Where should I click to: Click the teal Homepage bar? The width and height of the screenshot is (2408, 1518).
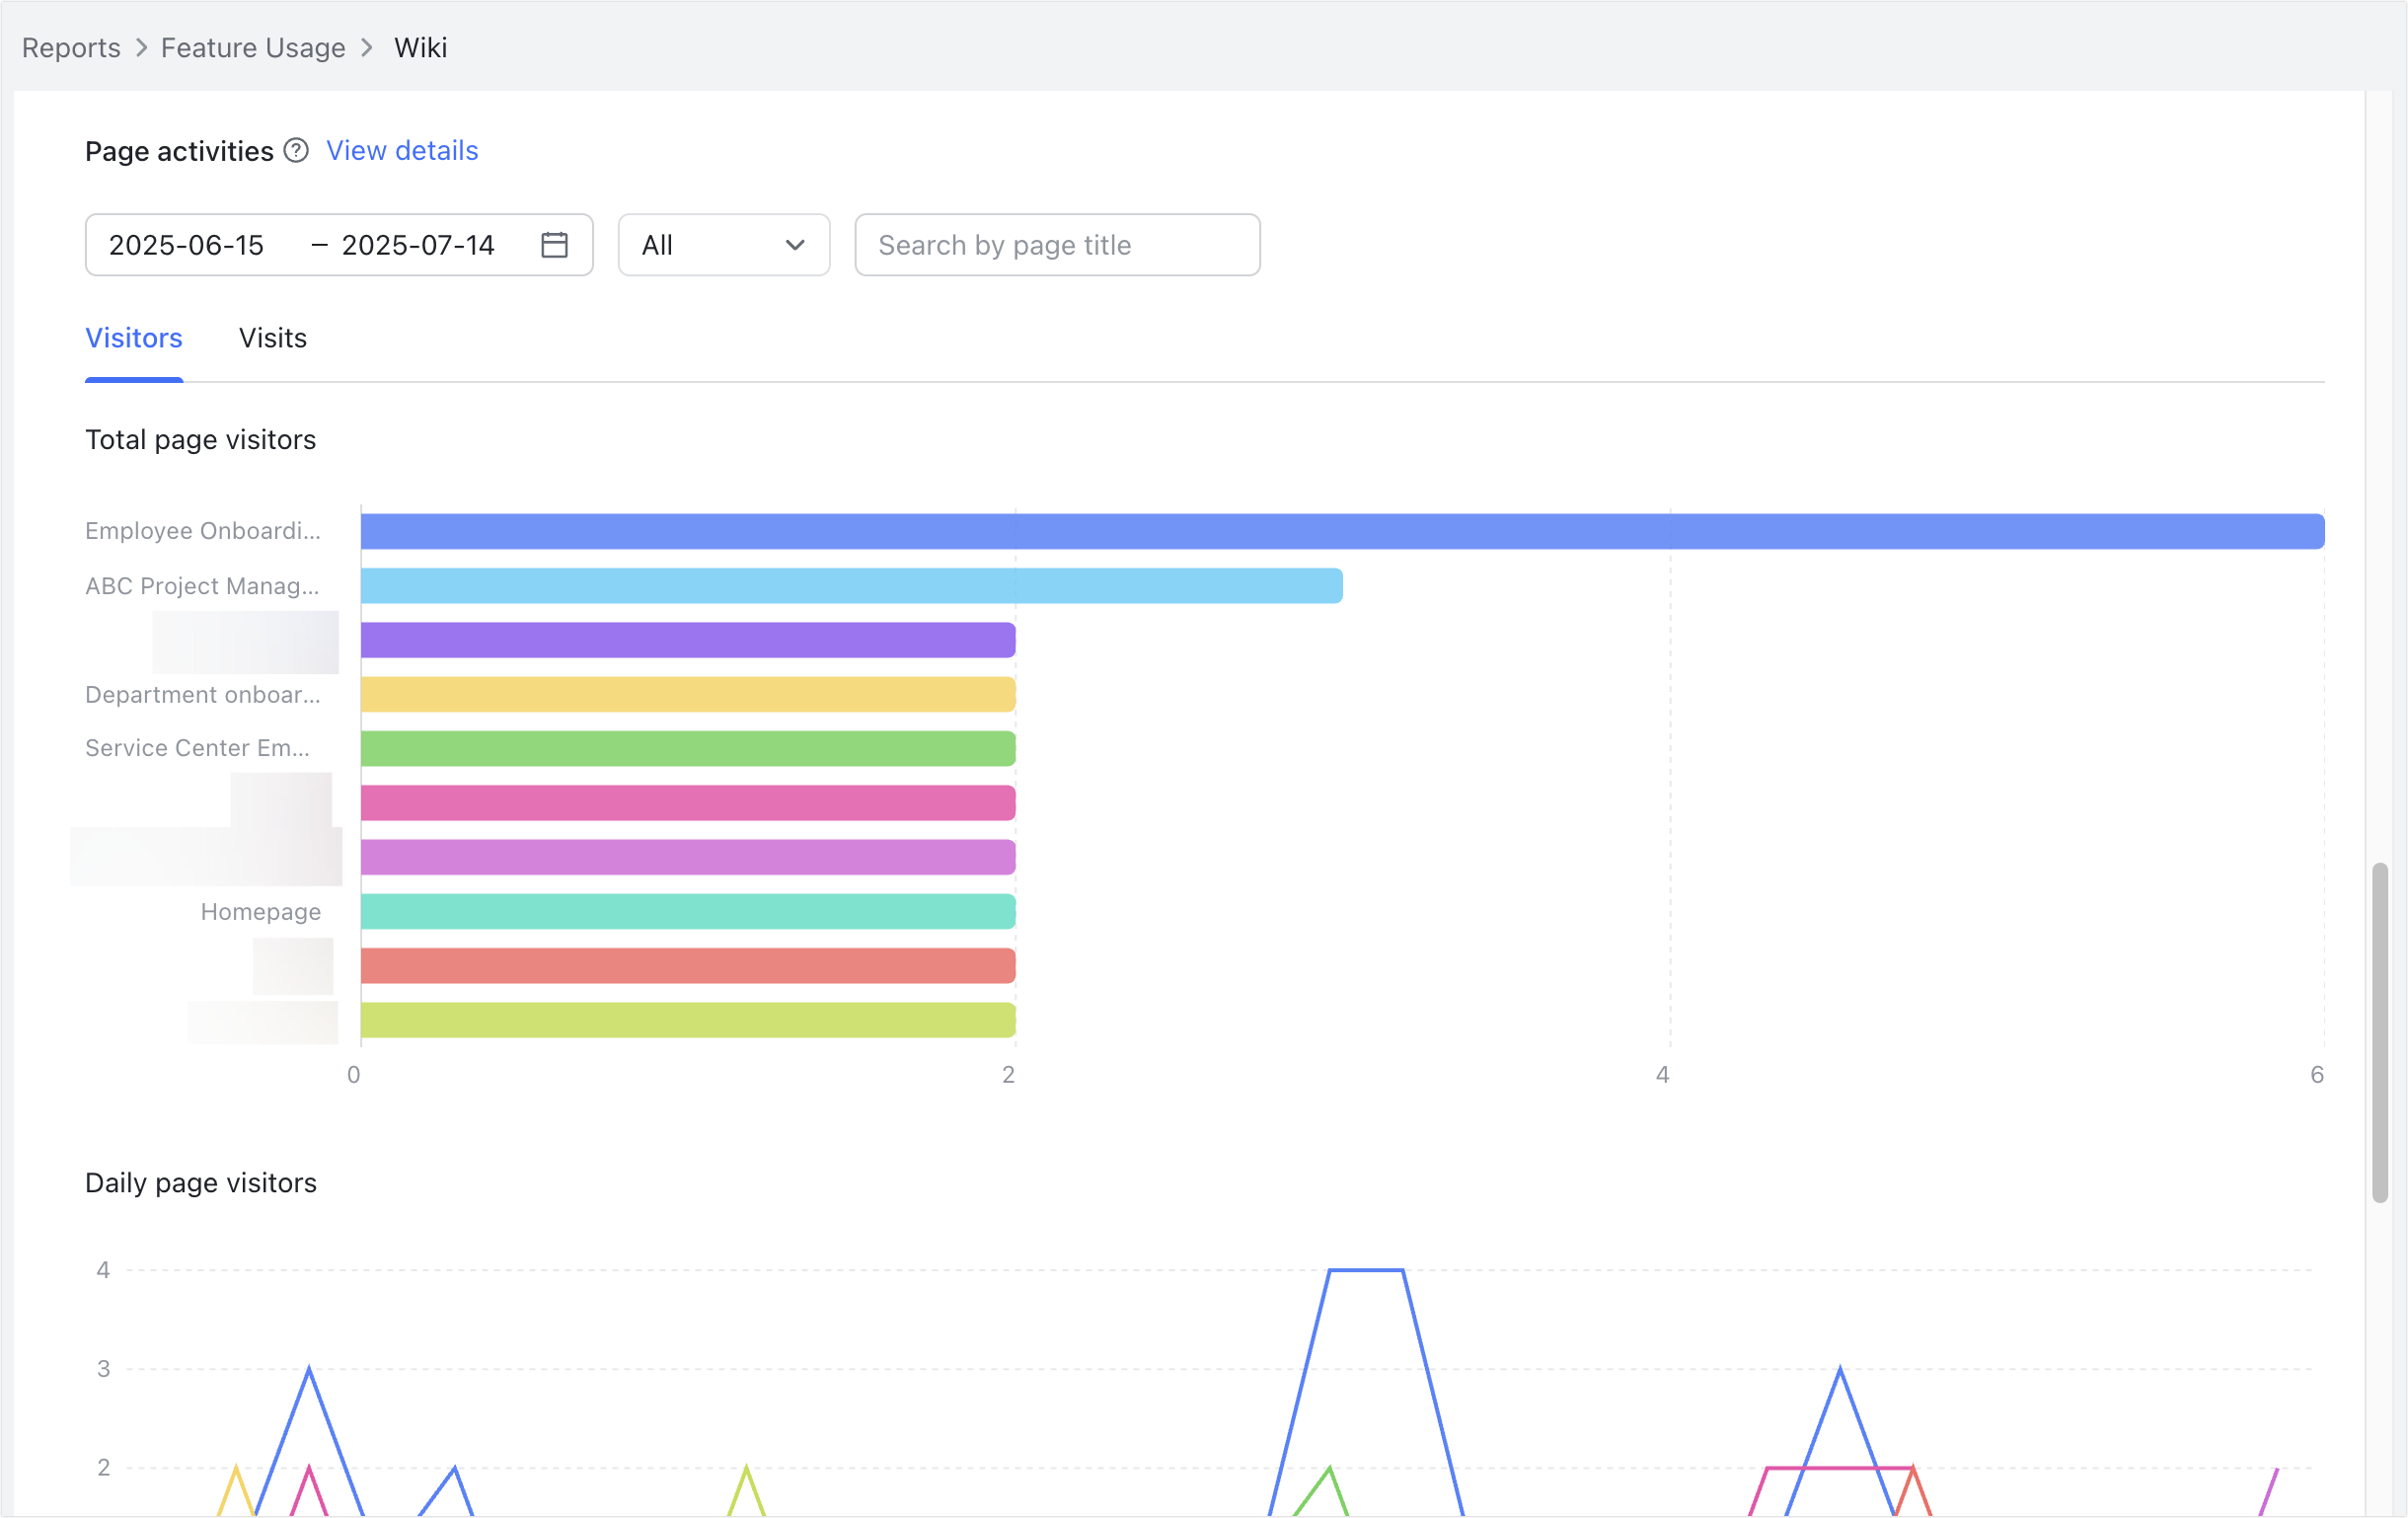(688, 912)
